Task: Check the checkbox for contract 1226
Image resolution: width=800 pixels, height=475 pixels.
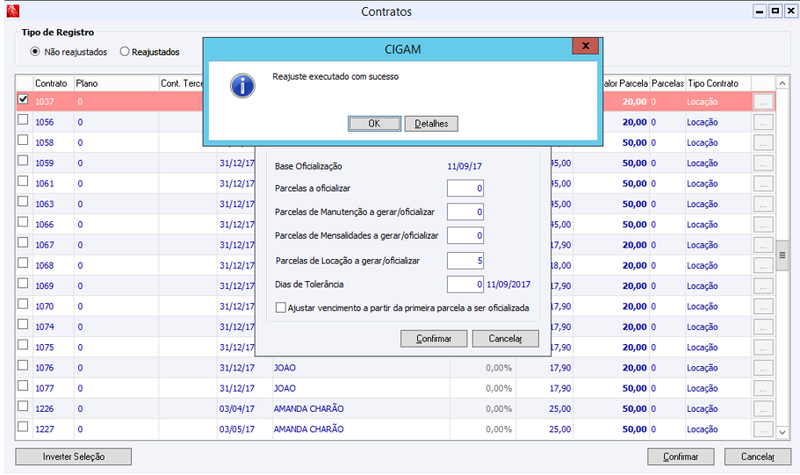Action: coord(23,406)
